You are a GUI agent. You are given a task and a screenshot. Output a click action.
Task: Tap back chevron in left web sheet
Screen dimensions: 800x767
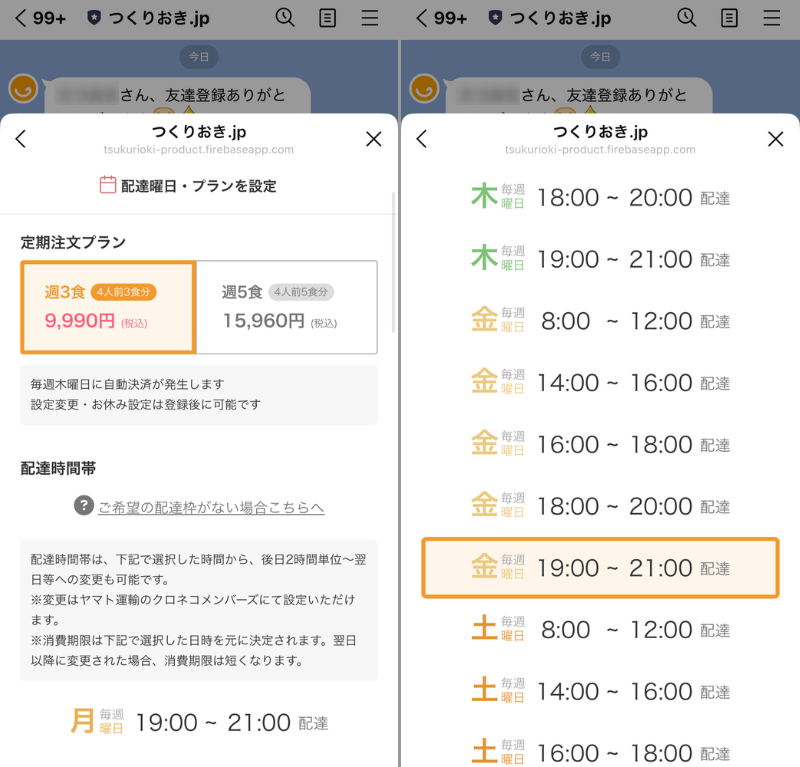[x=20, y=139]
